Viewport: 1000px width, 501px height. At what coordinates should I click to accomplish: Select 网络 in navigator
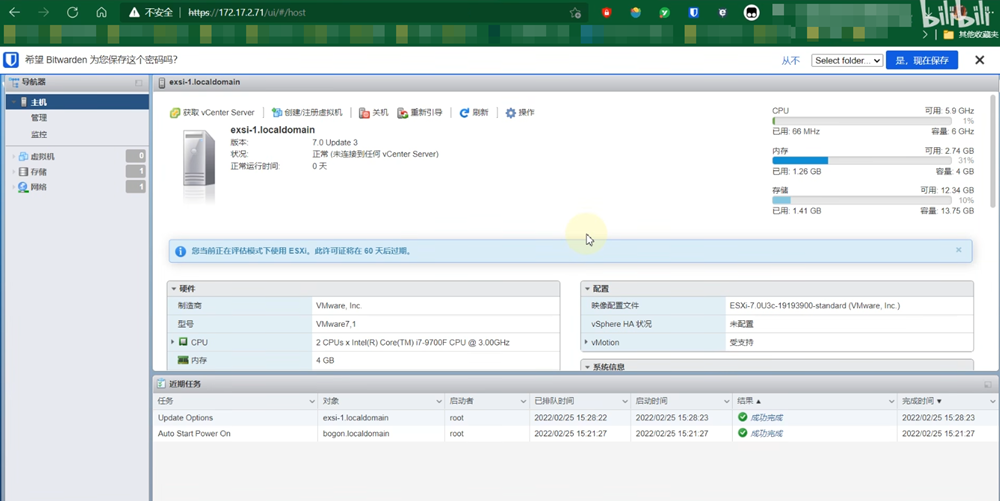39,187
